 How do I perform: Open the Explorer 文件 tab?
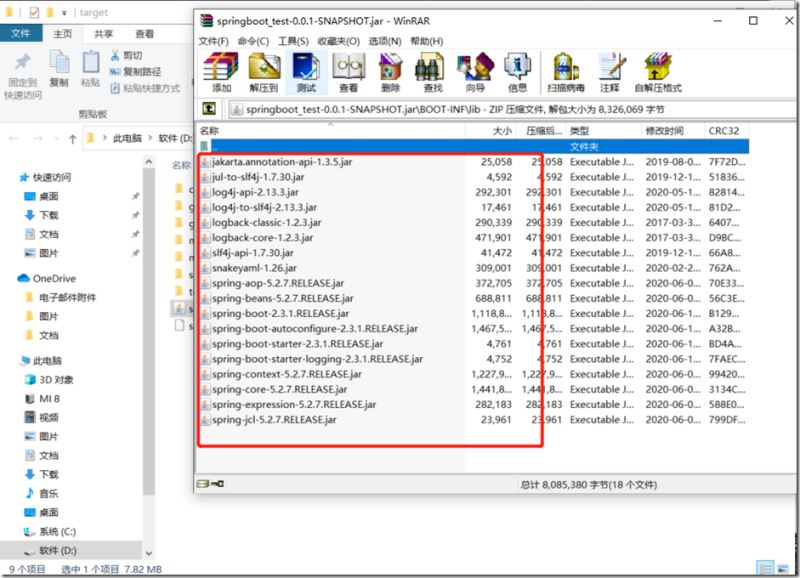click(20, 34)
